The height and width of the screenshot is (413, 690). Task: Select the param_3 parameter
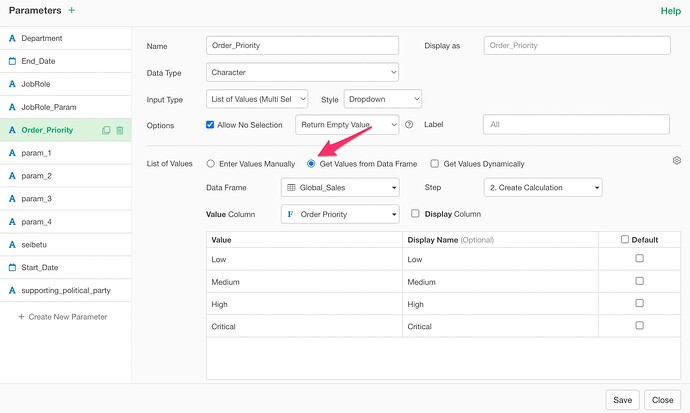coord(66,199)
